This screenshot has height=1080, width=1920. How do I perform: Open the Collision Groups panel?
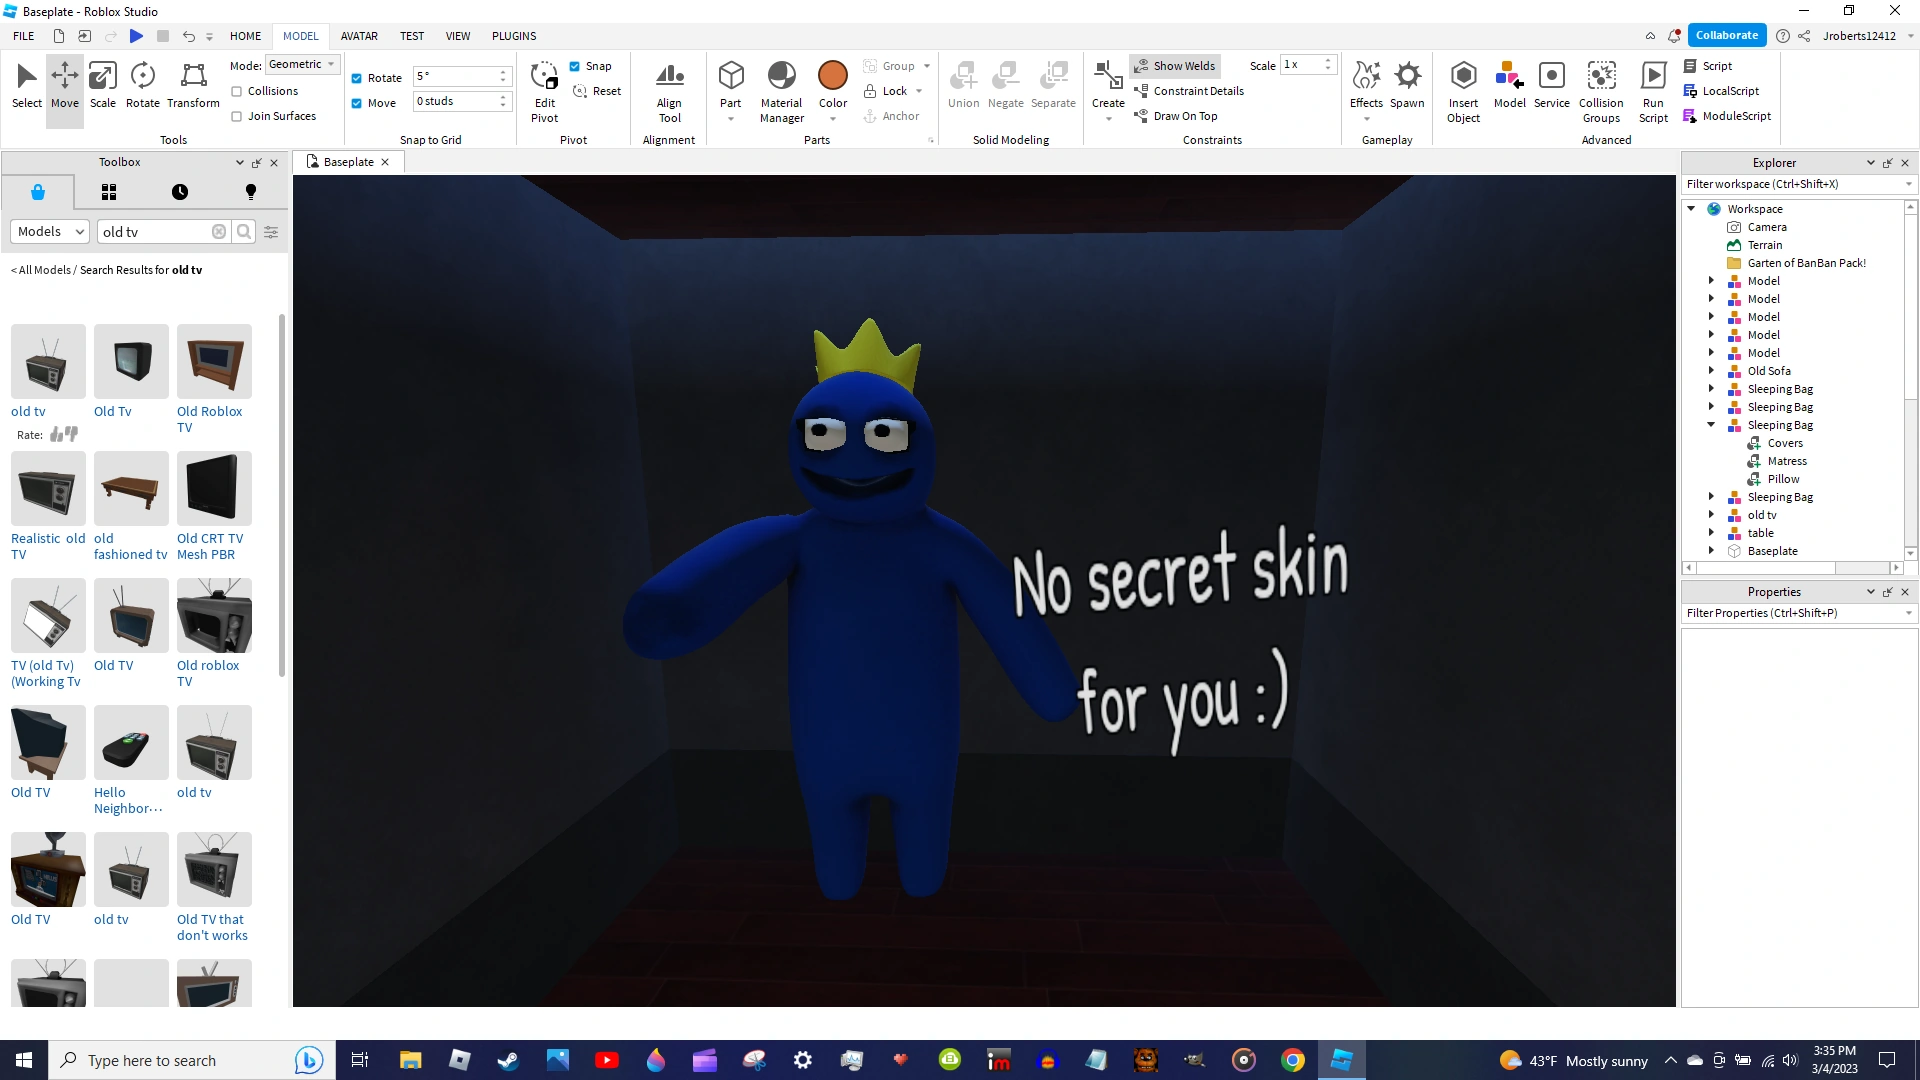click(x=1601, y=90)
